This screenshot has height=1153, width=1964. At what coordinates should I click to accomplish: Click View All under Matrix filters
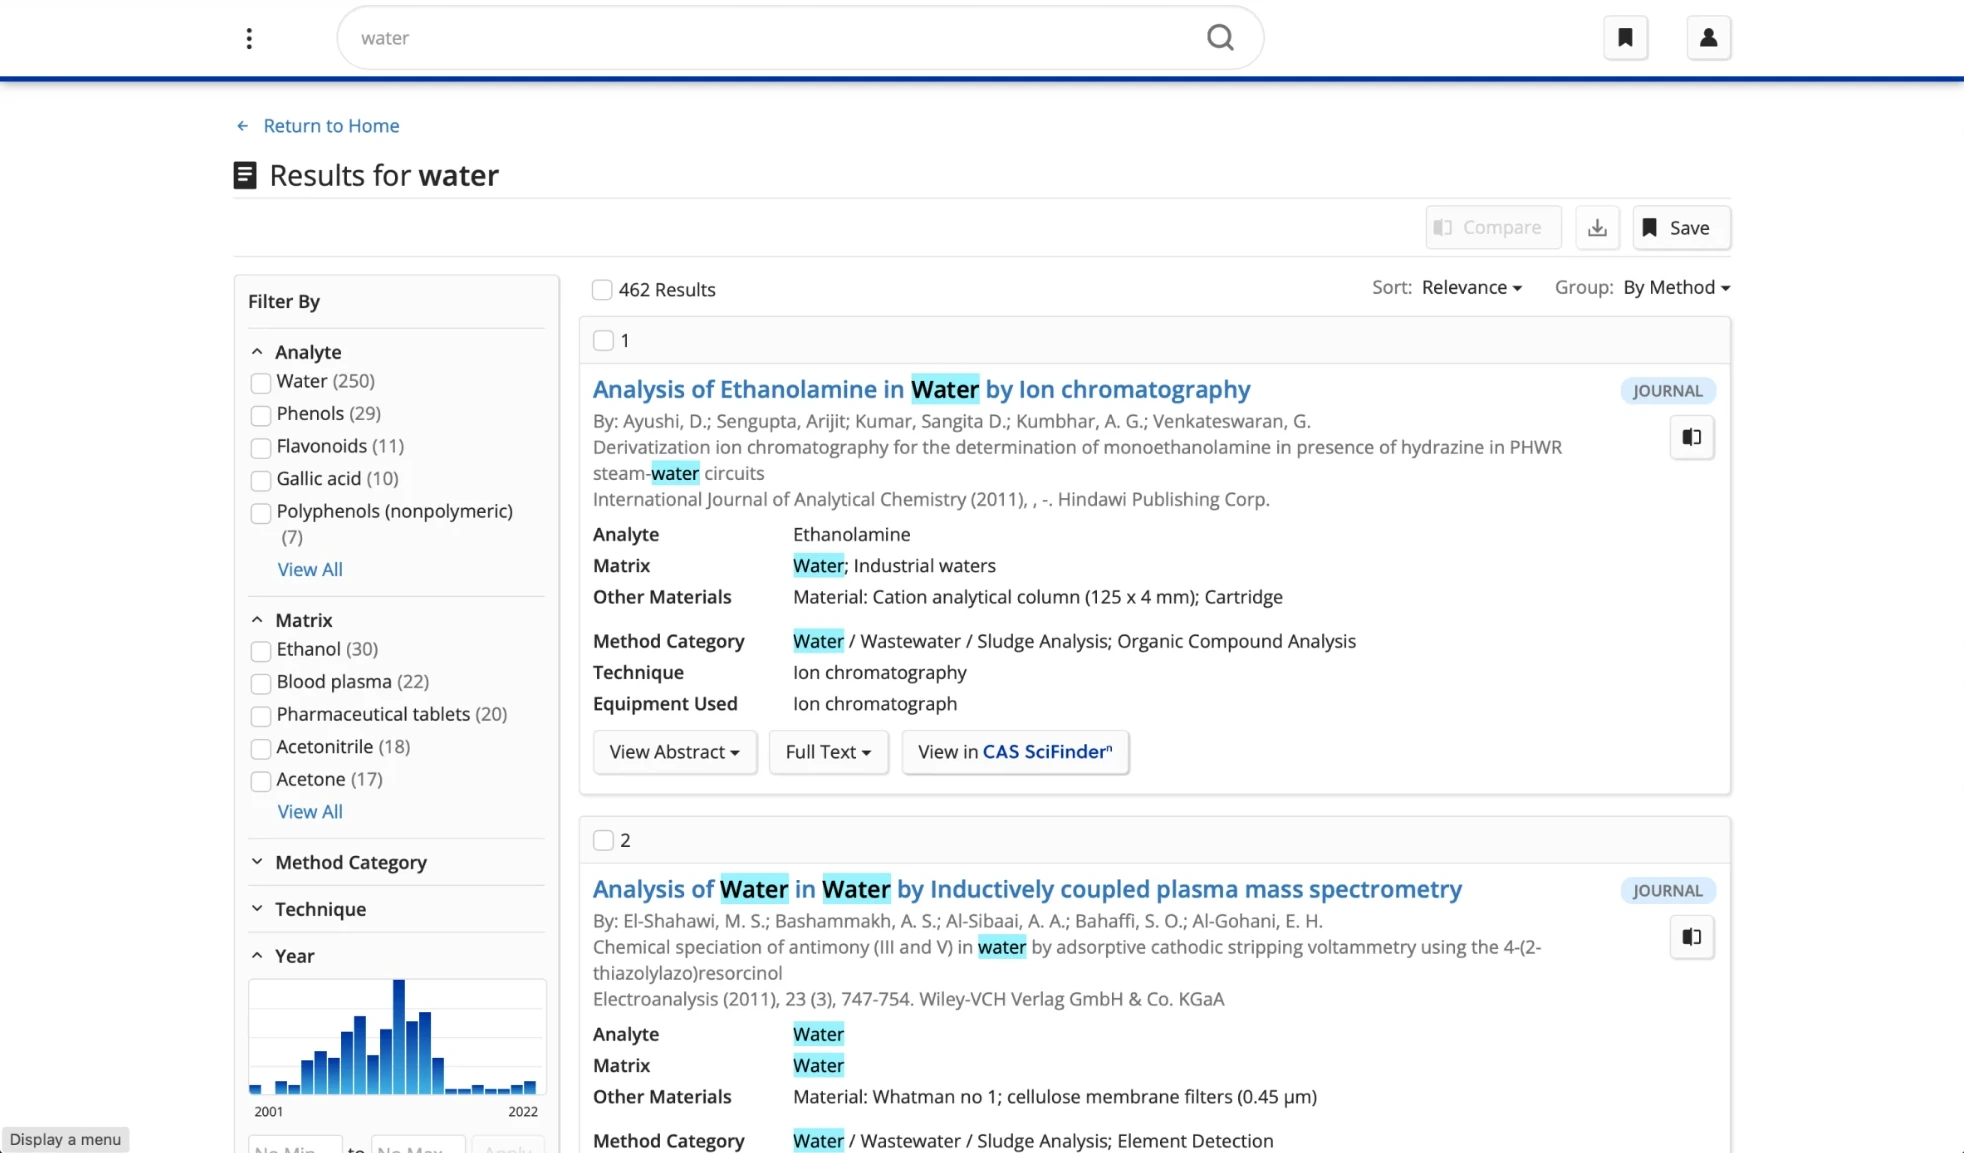[310, 812]
